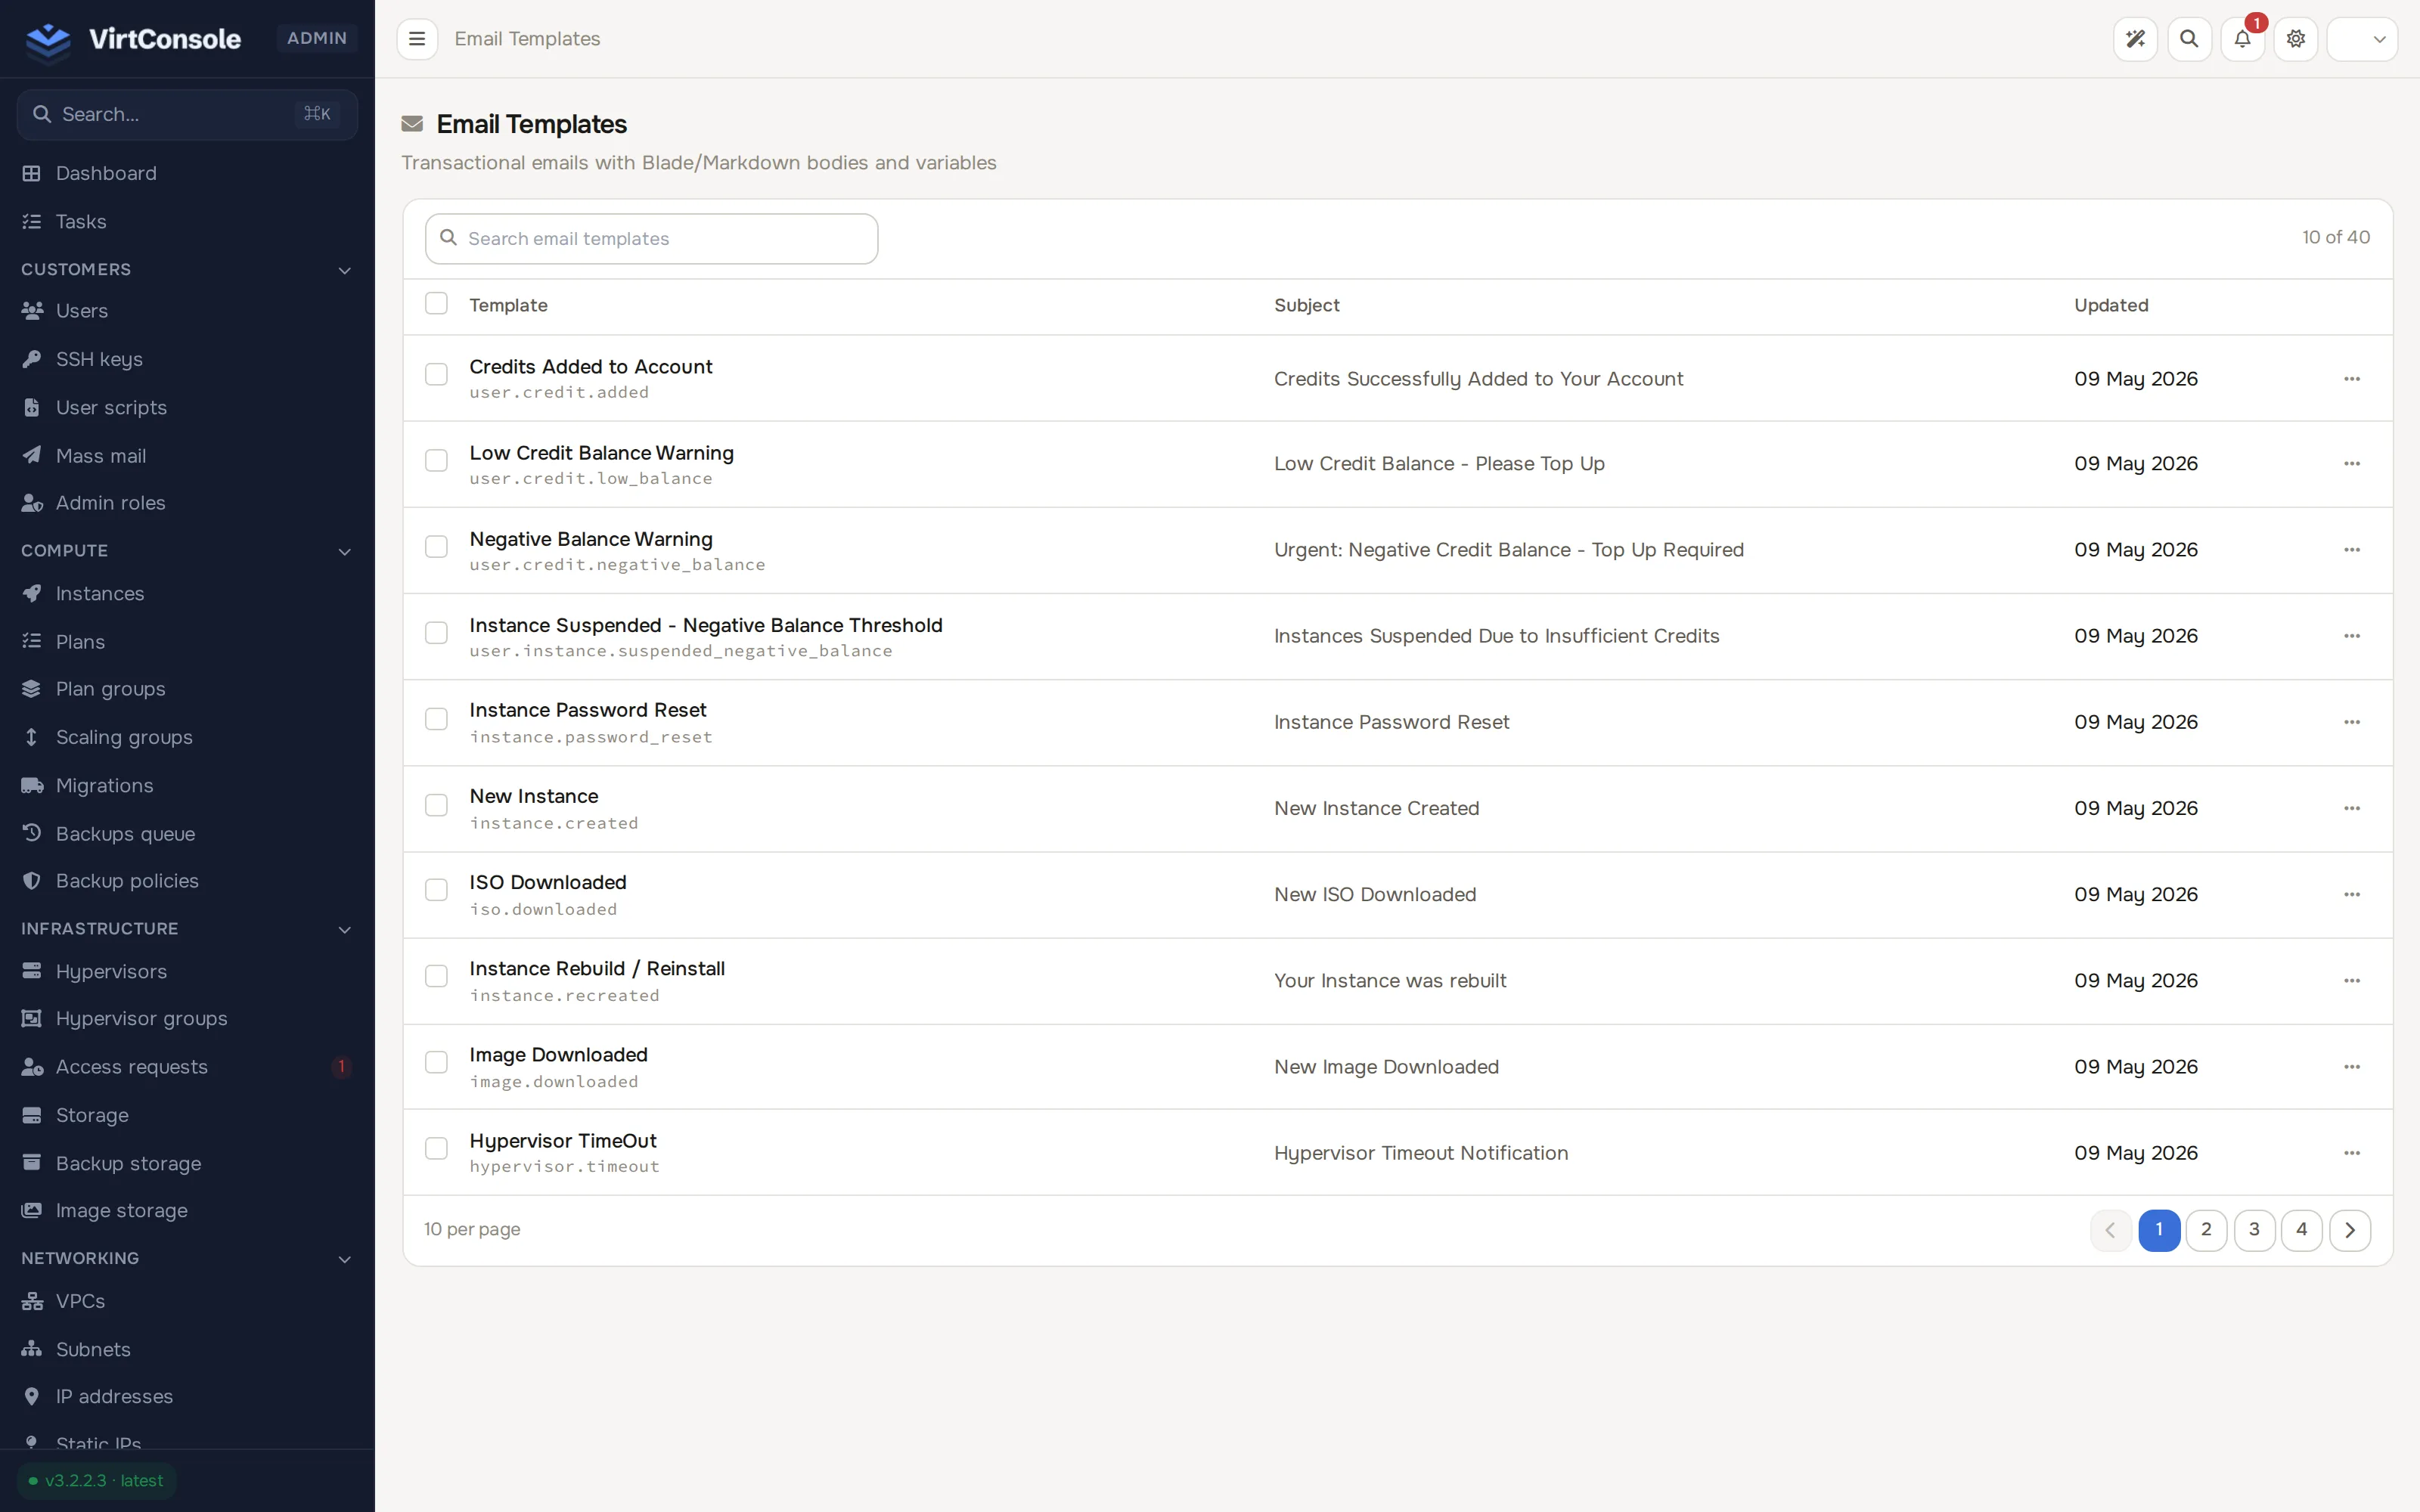
Task: Open row actions for Negative Balance Warning
Action: 2351,550
